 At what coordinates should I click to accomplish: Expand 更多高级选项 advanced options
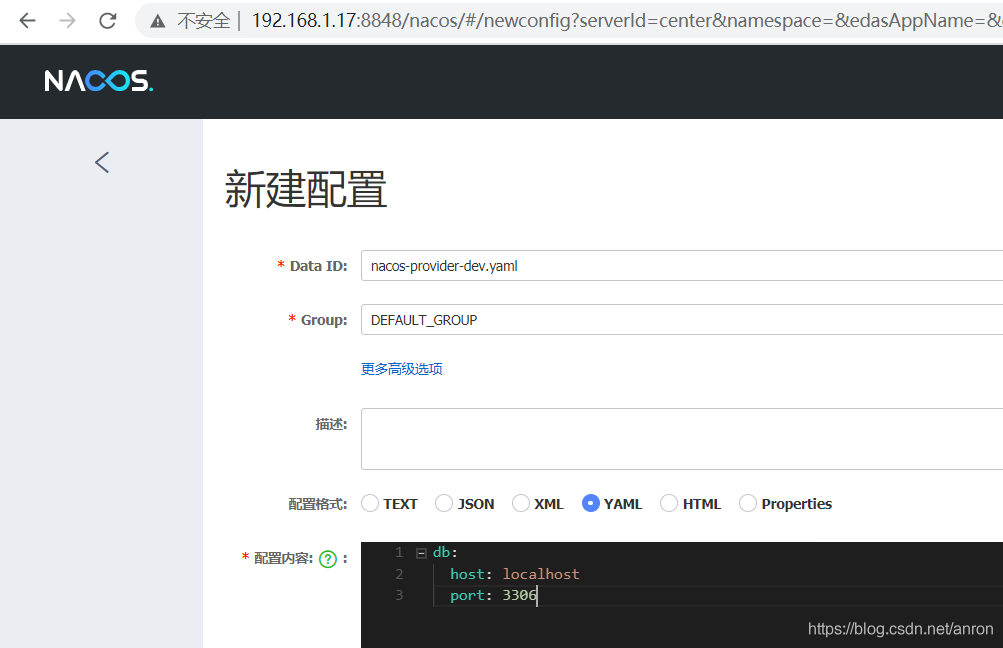(x=401, y=369)
